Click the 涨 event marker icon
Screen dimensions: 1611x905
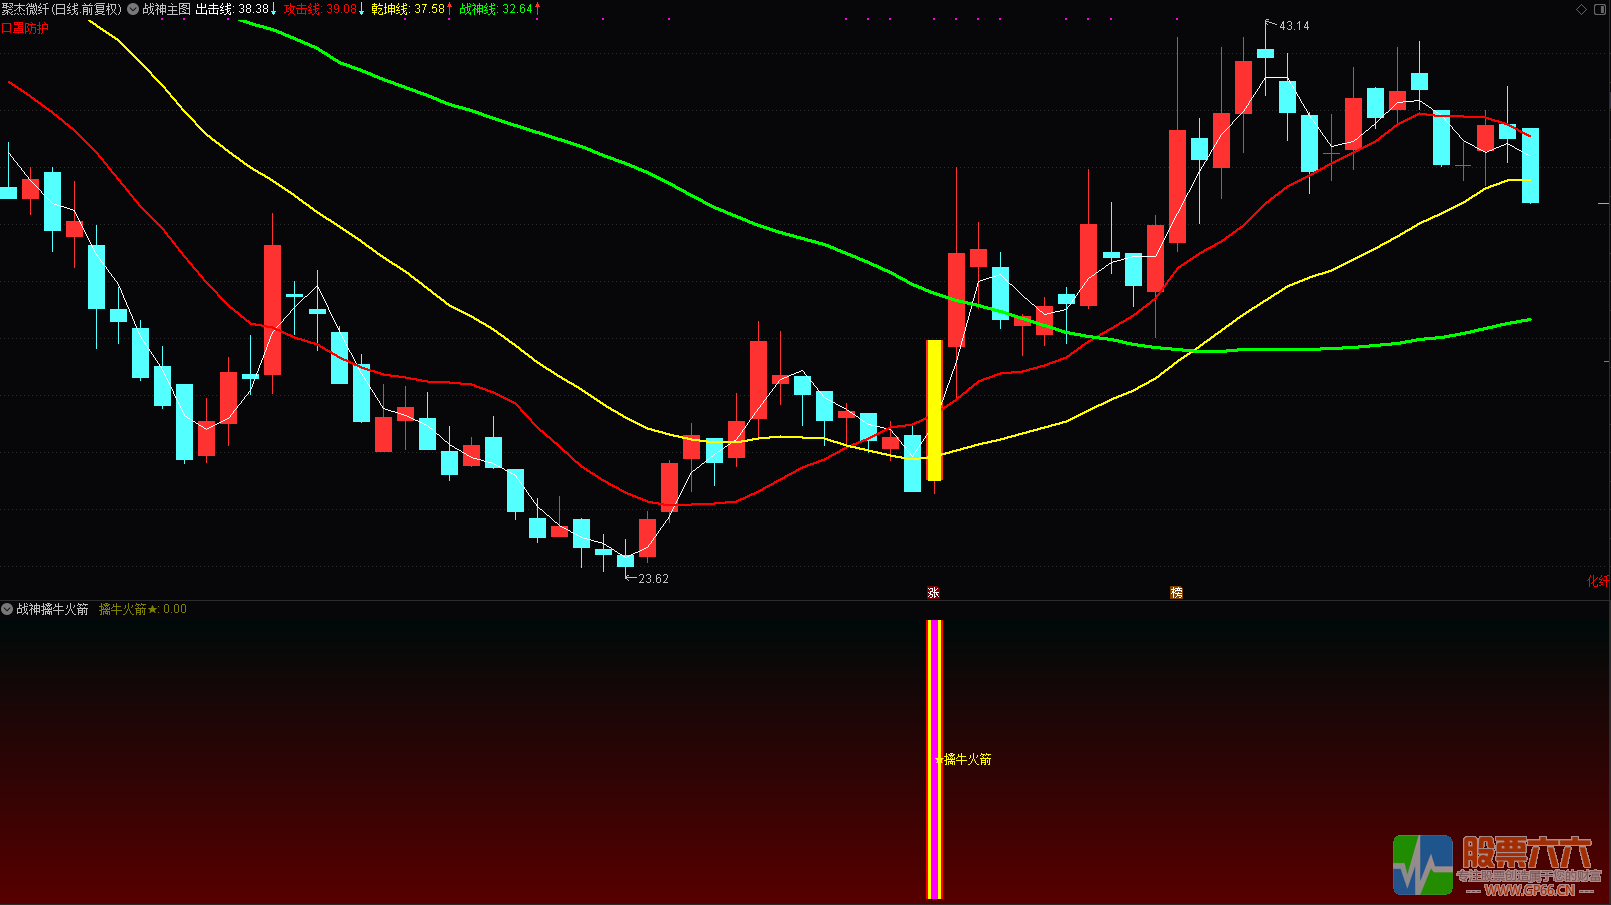[933, 593]
